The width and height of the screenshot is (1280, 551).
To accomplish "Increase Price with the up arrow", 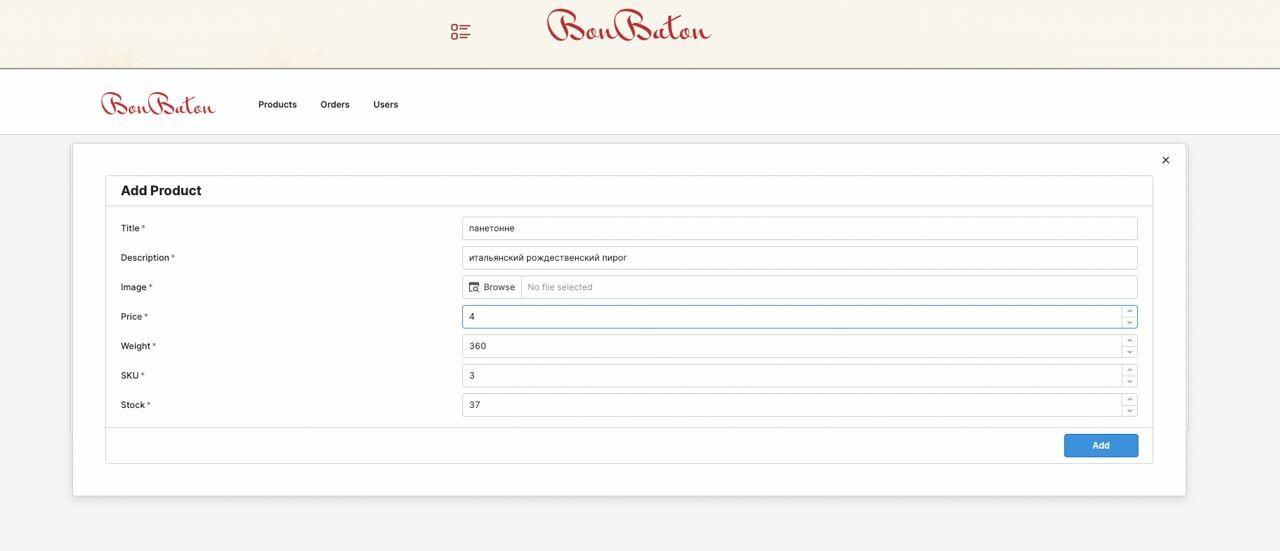I will [x=1129, y=311].
